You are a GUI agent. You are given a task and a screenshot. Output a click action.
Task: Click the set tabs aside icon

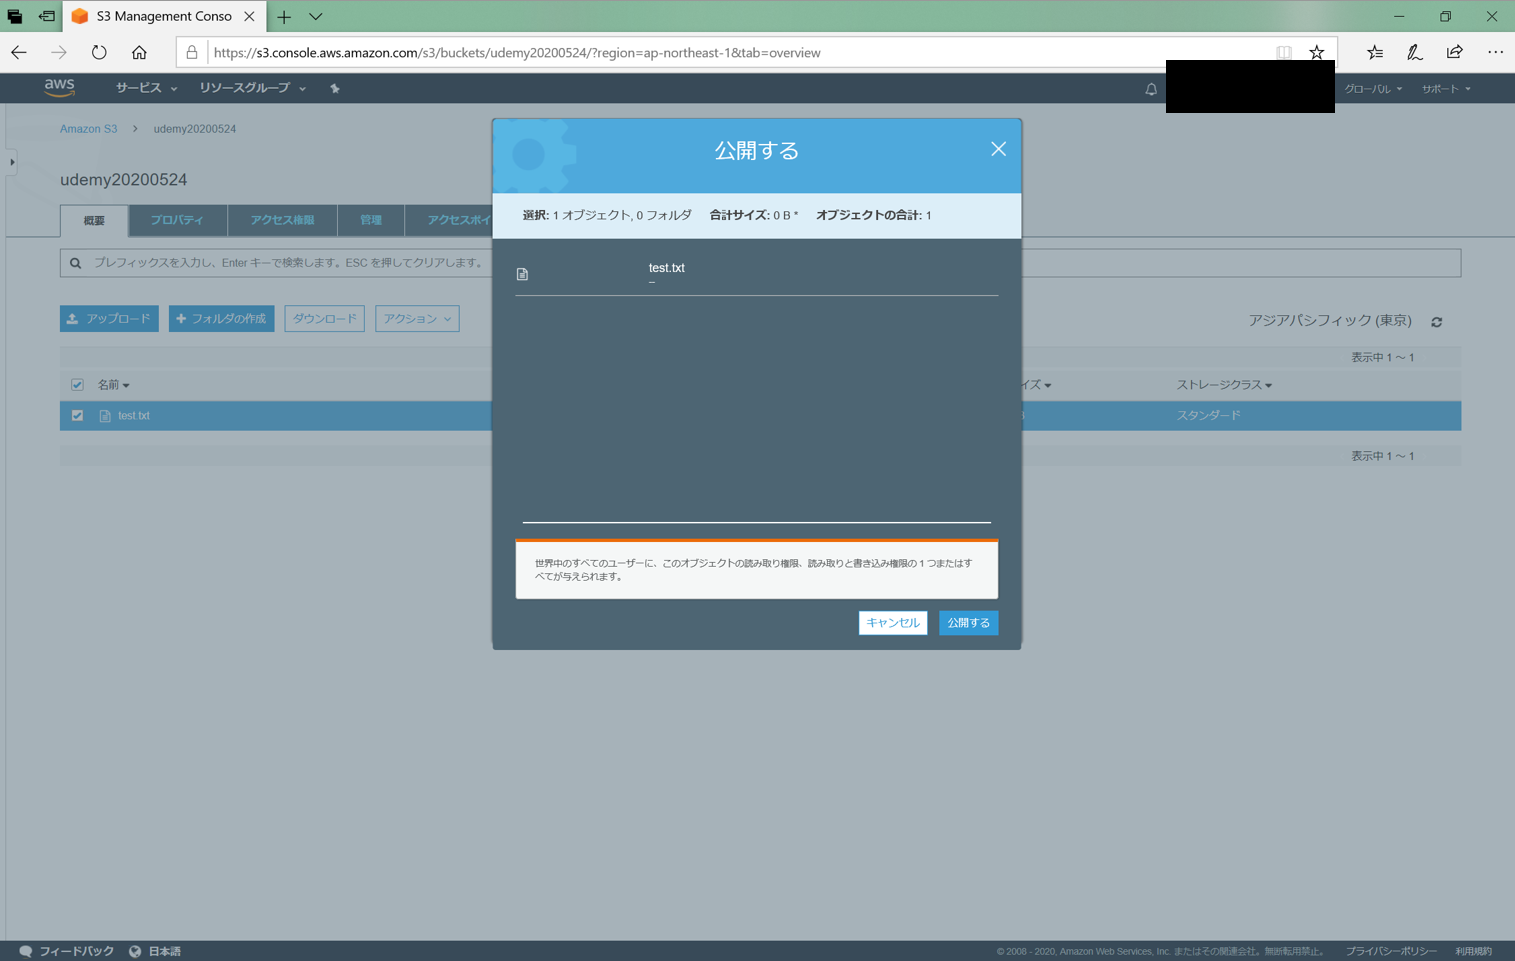tap(46, 16)
